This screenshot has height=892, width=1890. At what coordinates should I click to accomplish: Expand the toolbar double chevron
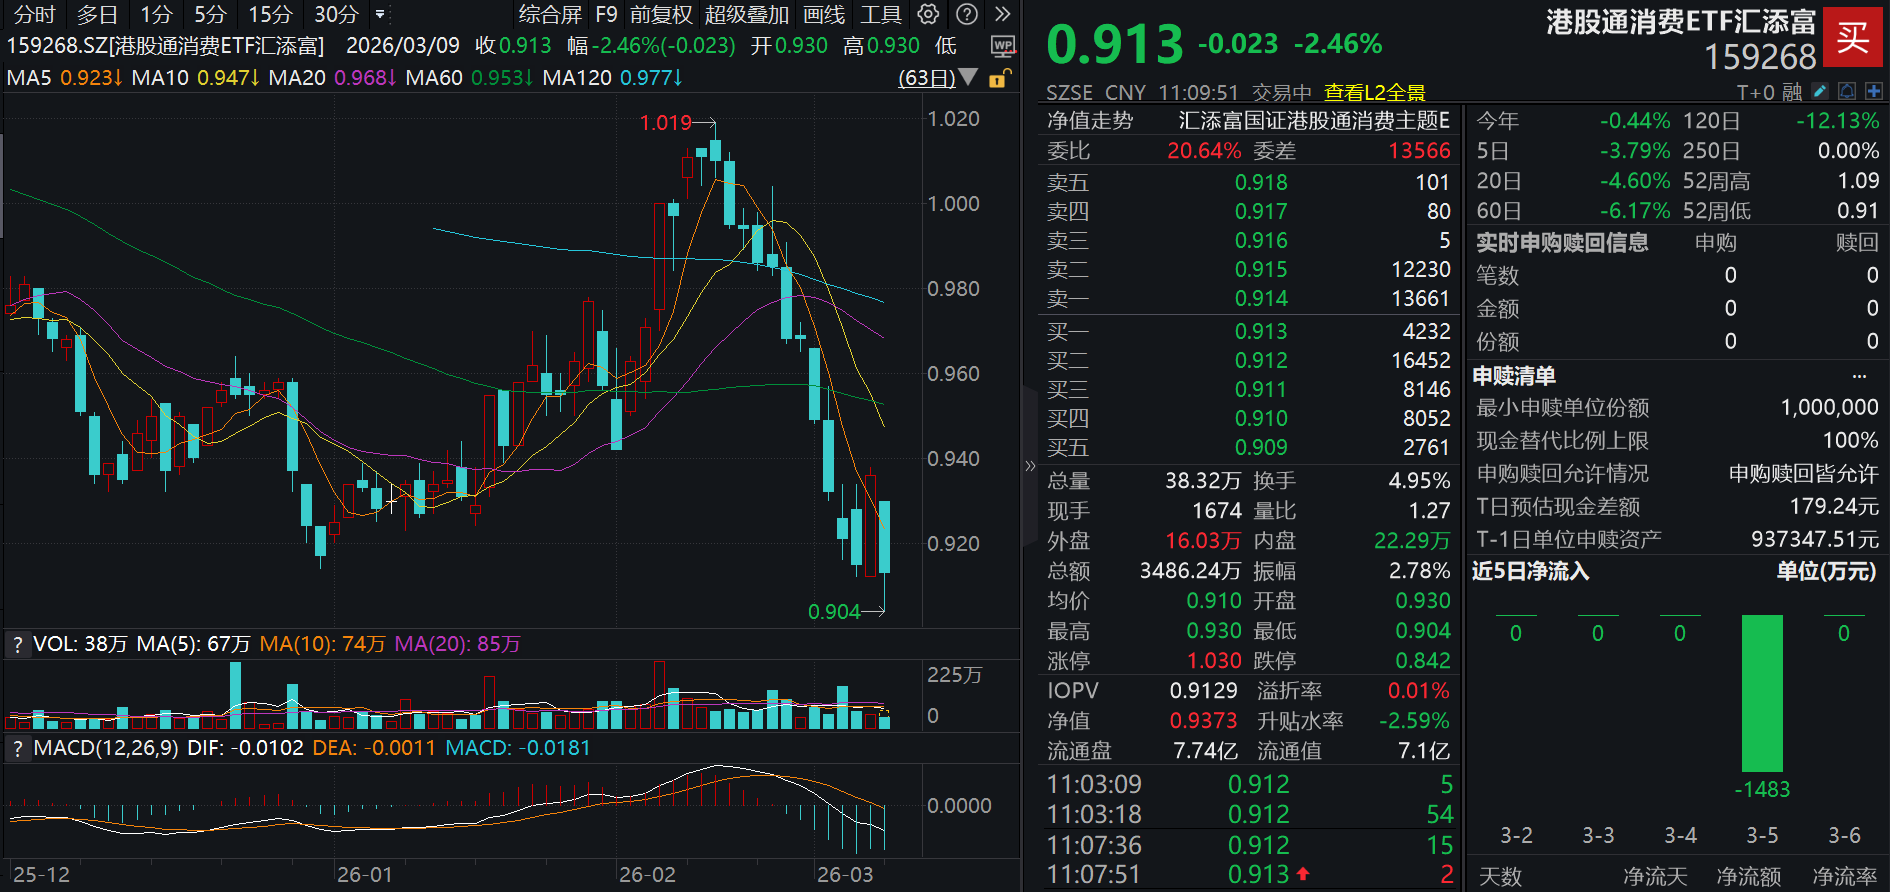pos(1002,14)
